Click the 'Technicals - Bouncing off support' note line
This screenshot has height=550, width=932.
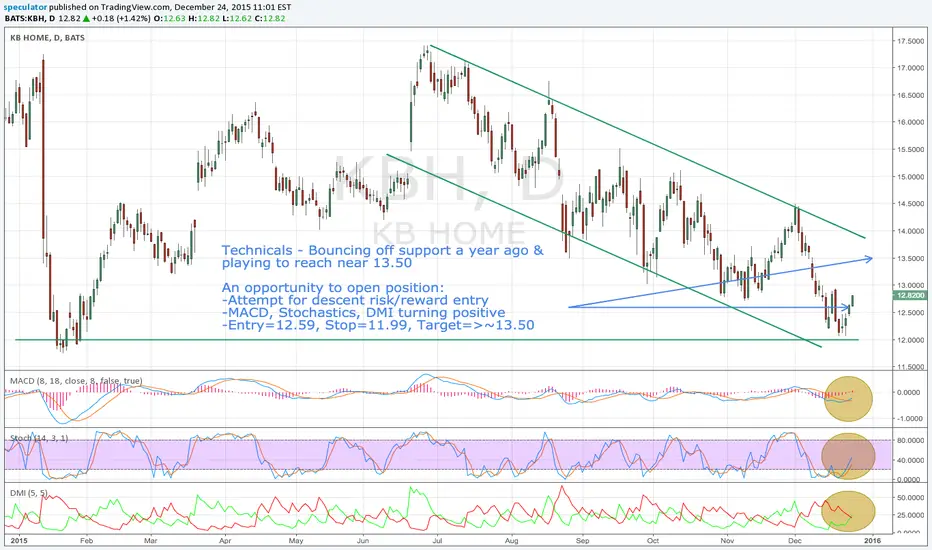[382, 250]
